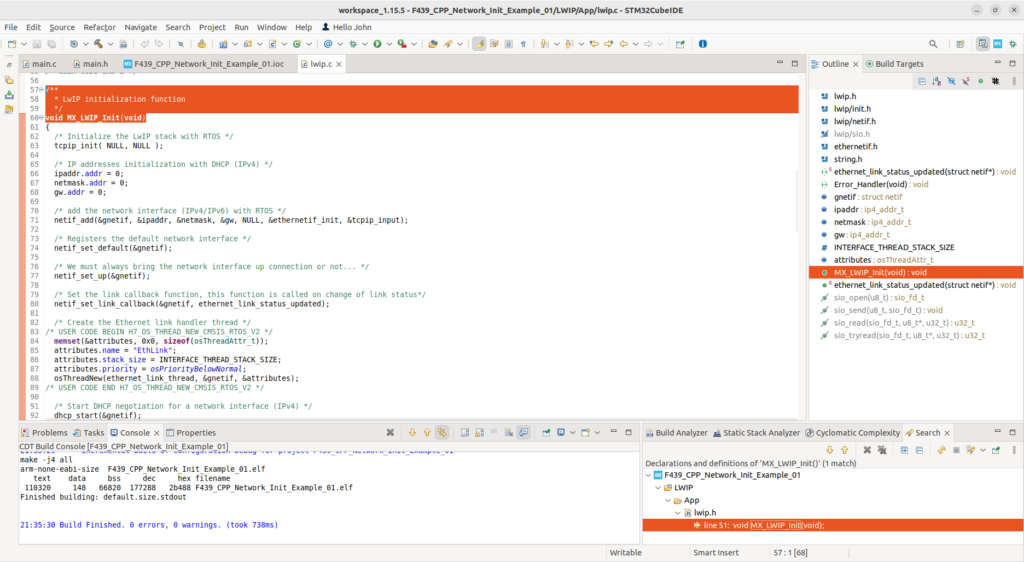The width and height of the screenshot is (1024, 562).
Task: Toggle Show Console on output change
Action: [x=524, y=432]
